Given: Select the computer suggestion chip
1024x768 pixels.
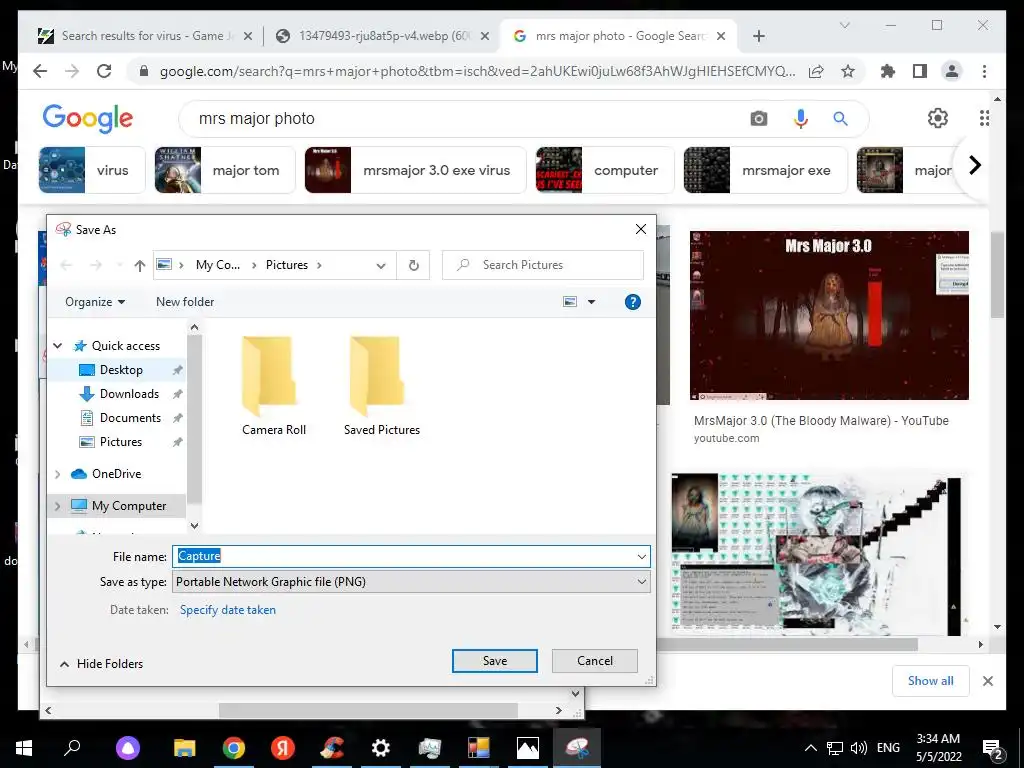Looking at the screenshot, I should pyautogui.click(x=604, y=170).
